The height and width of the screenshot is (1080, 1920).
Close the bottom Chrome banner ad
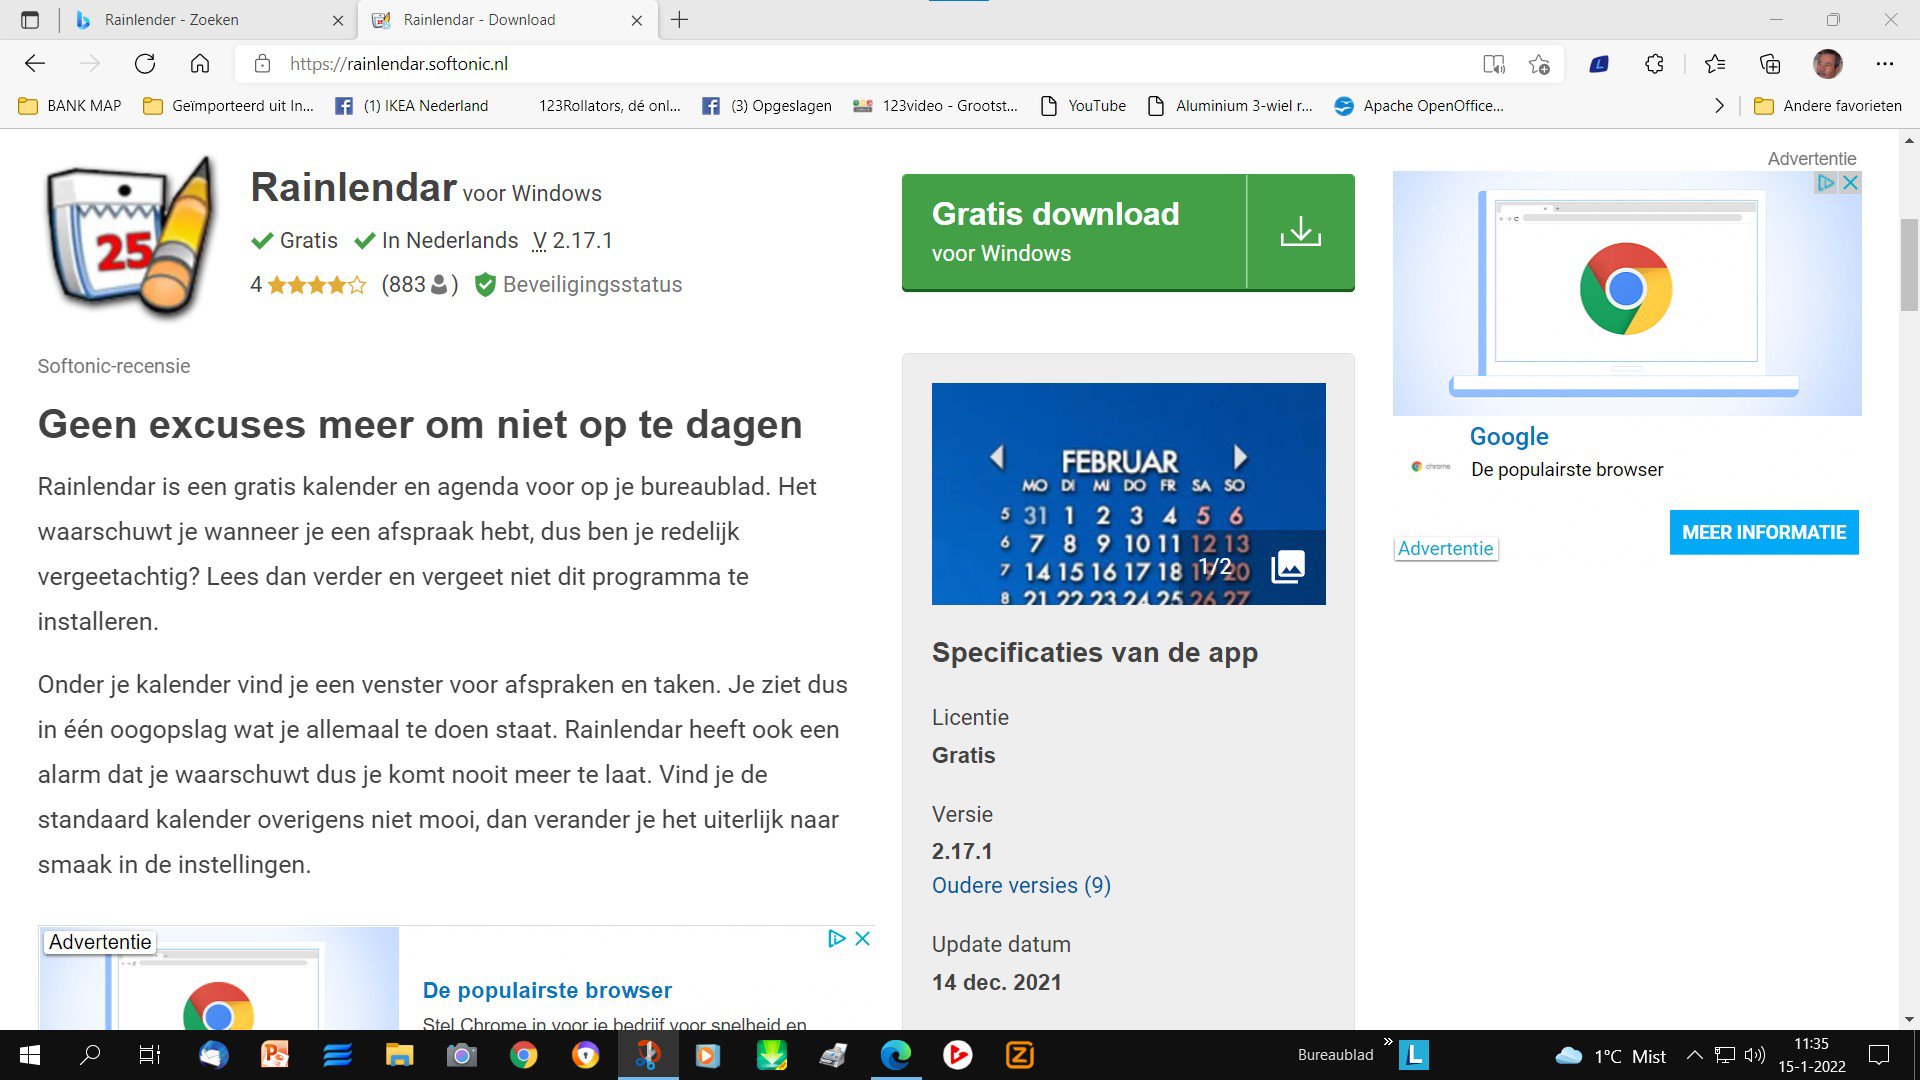click(863, 939)
